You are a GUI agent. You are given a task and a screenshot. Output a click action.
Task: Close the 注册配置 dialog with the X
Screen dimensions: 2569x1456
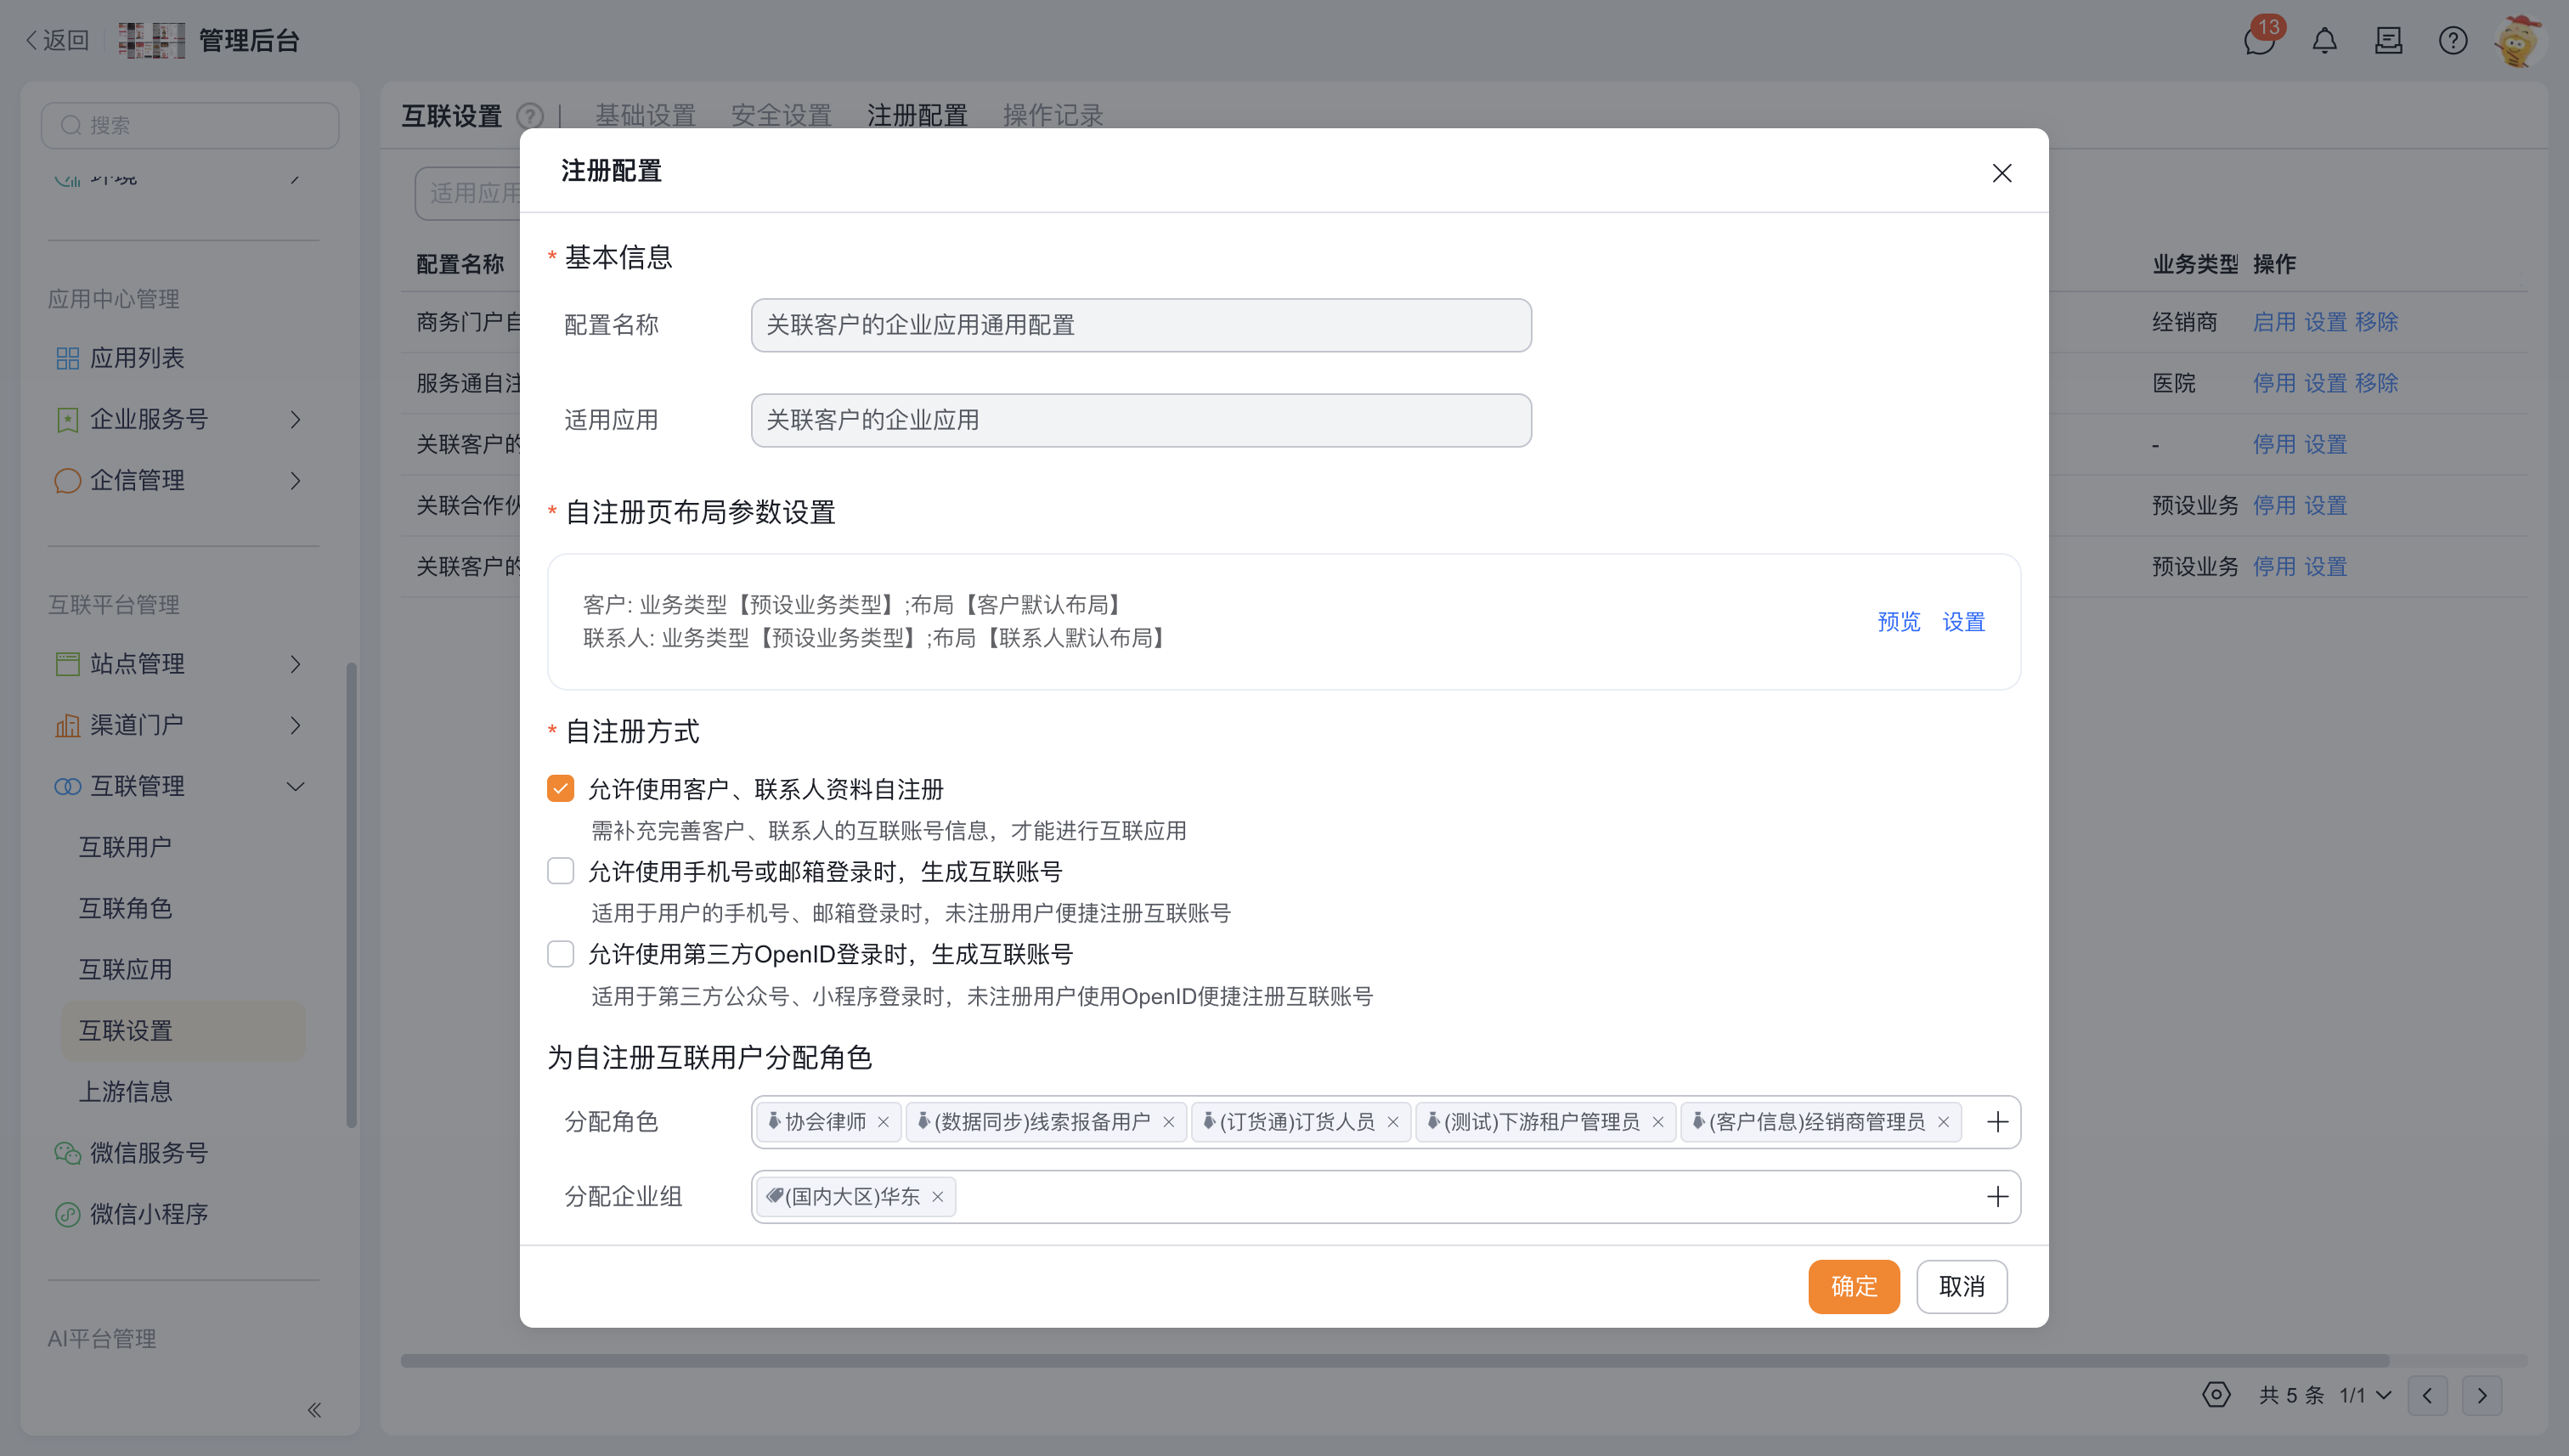click(2001, 173)
